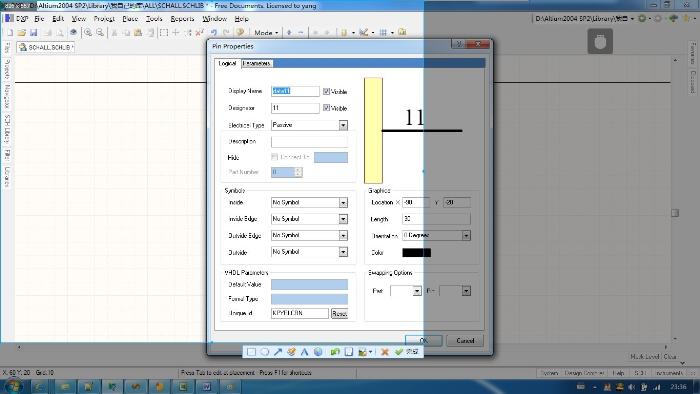700x394 pixels.
Task: Expand the Inside symbol dropdown
Action: (343, 203)
